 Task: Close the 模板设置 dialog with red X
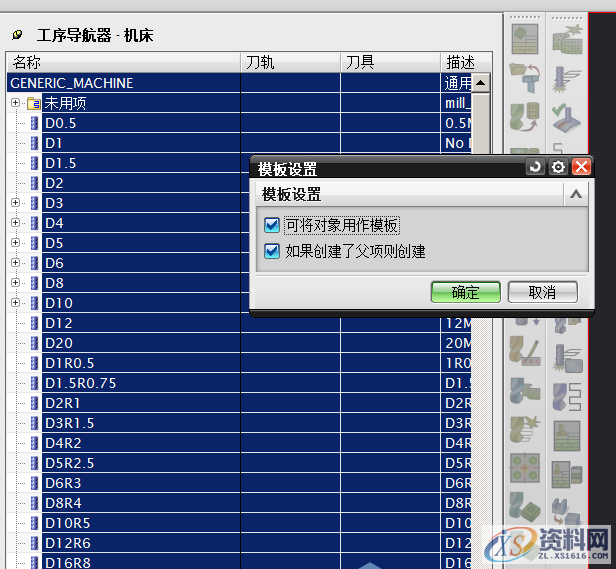coord(581,167)
